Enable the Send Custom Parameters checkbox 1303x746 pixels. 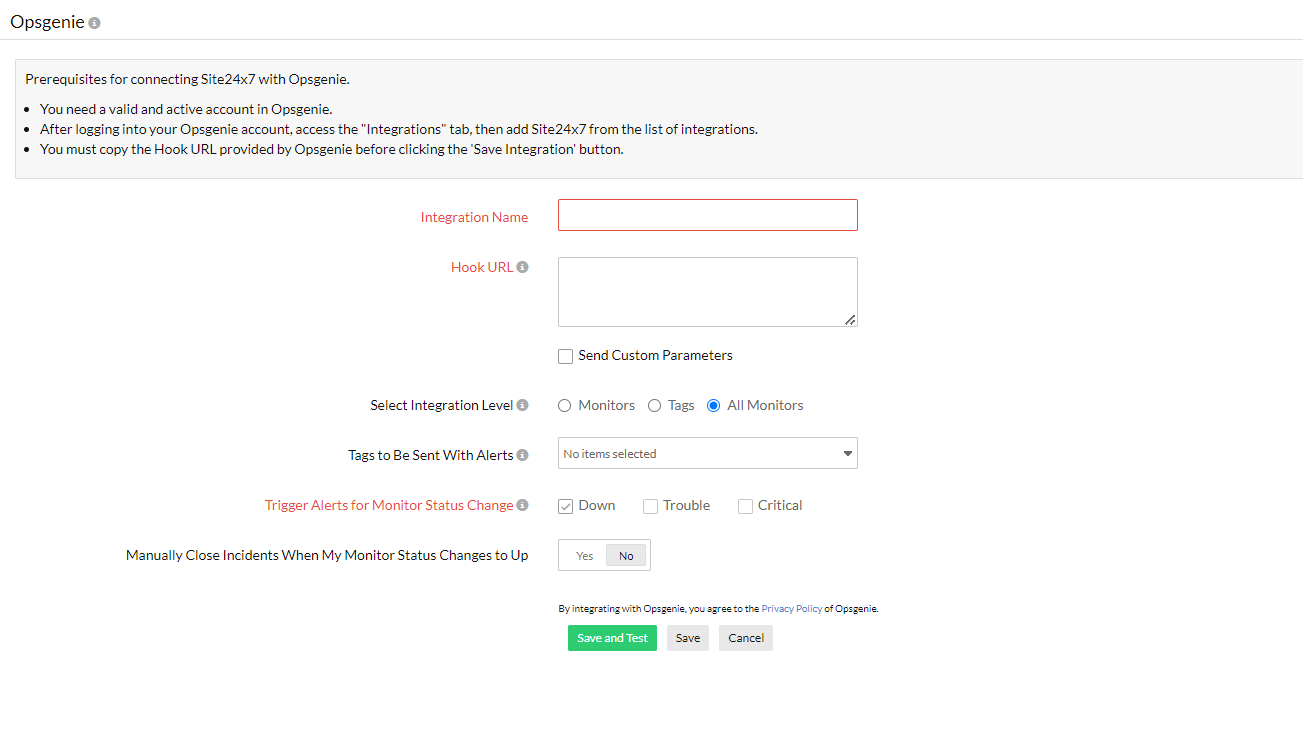pos(565,356)
